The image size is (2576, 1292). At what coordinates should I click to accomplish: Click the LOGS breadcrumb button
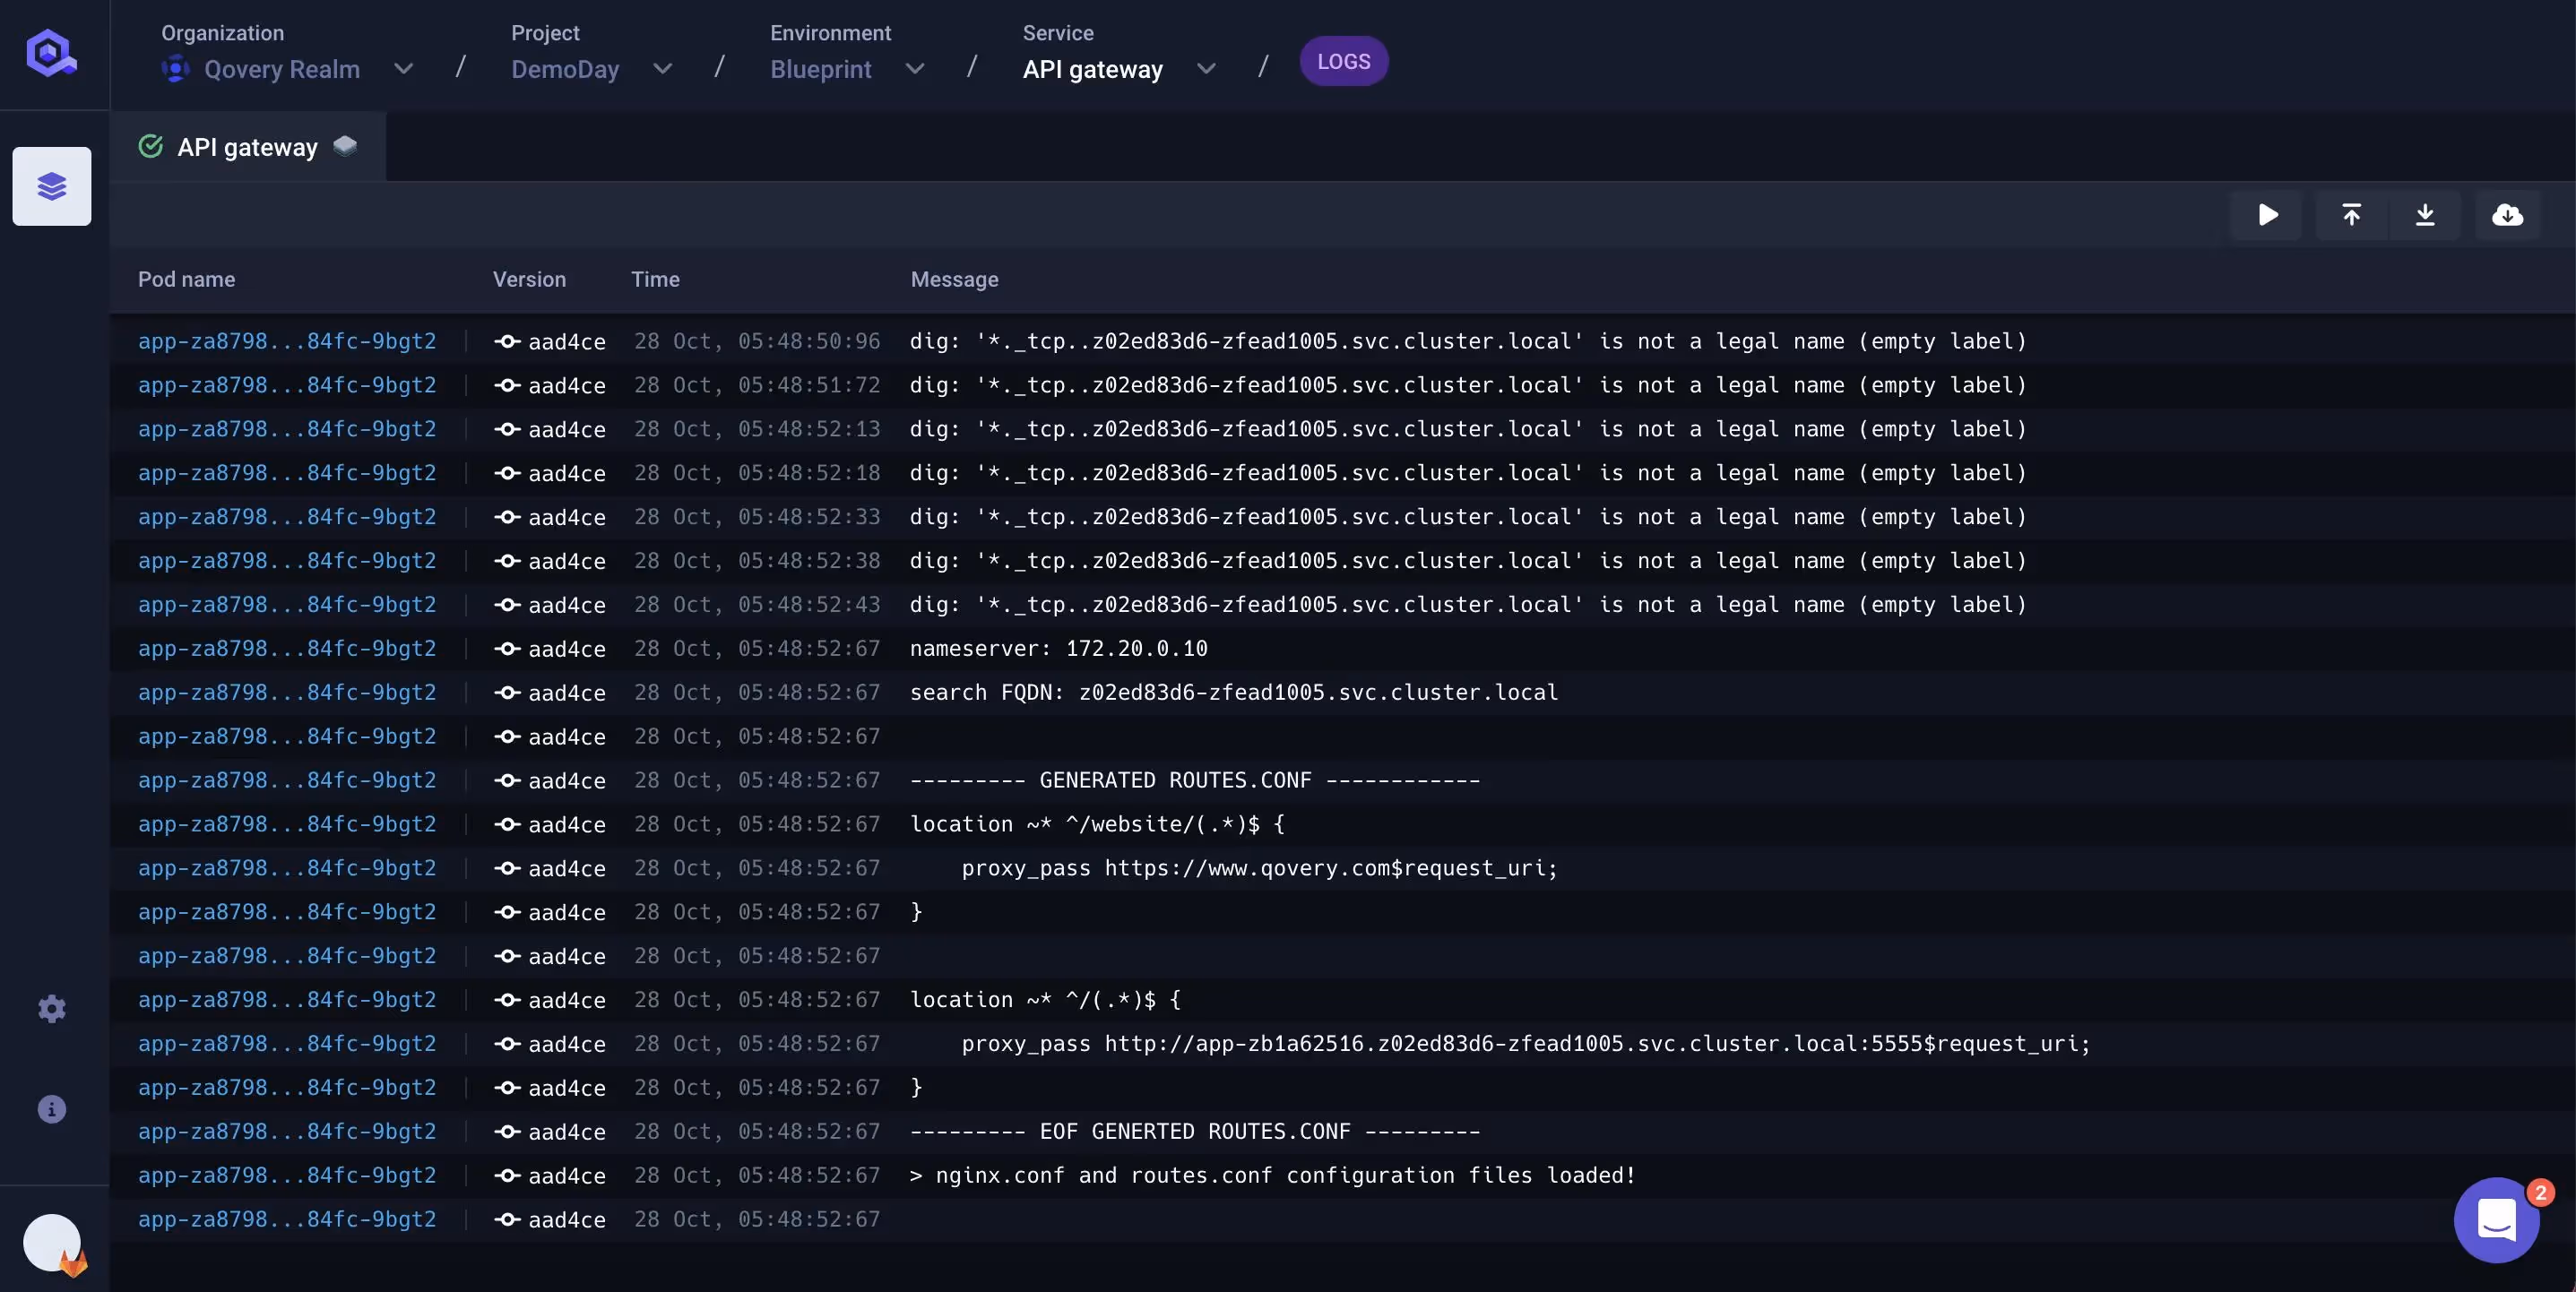(1343, 61)
